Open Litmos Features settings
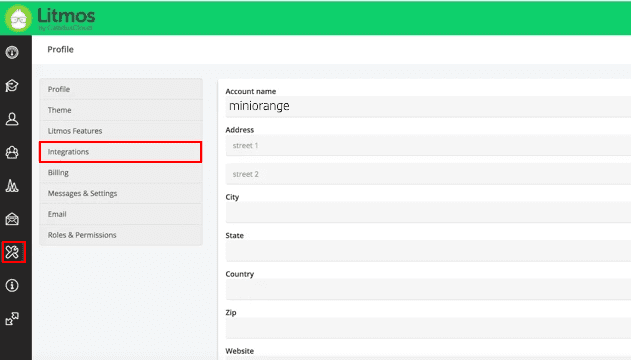631x360 pixels. pos(121,131)
